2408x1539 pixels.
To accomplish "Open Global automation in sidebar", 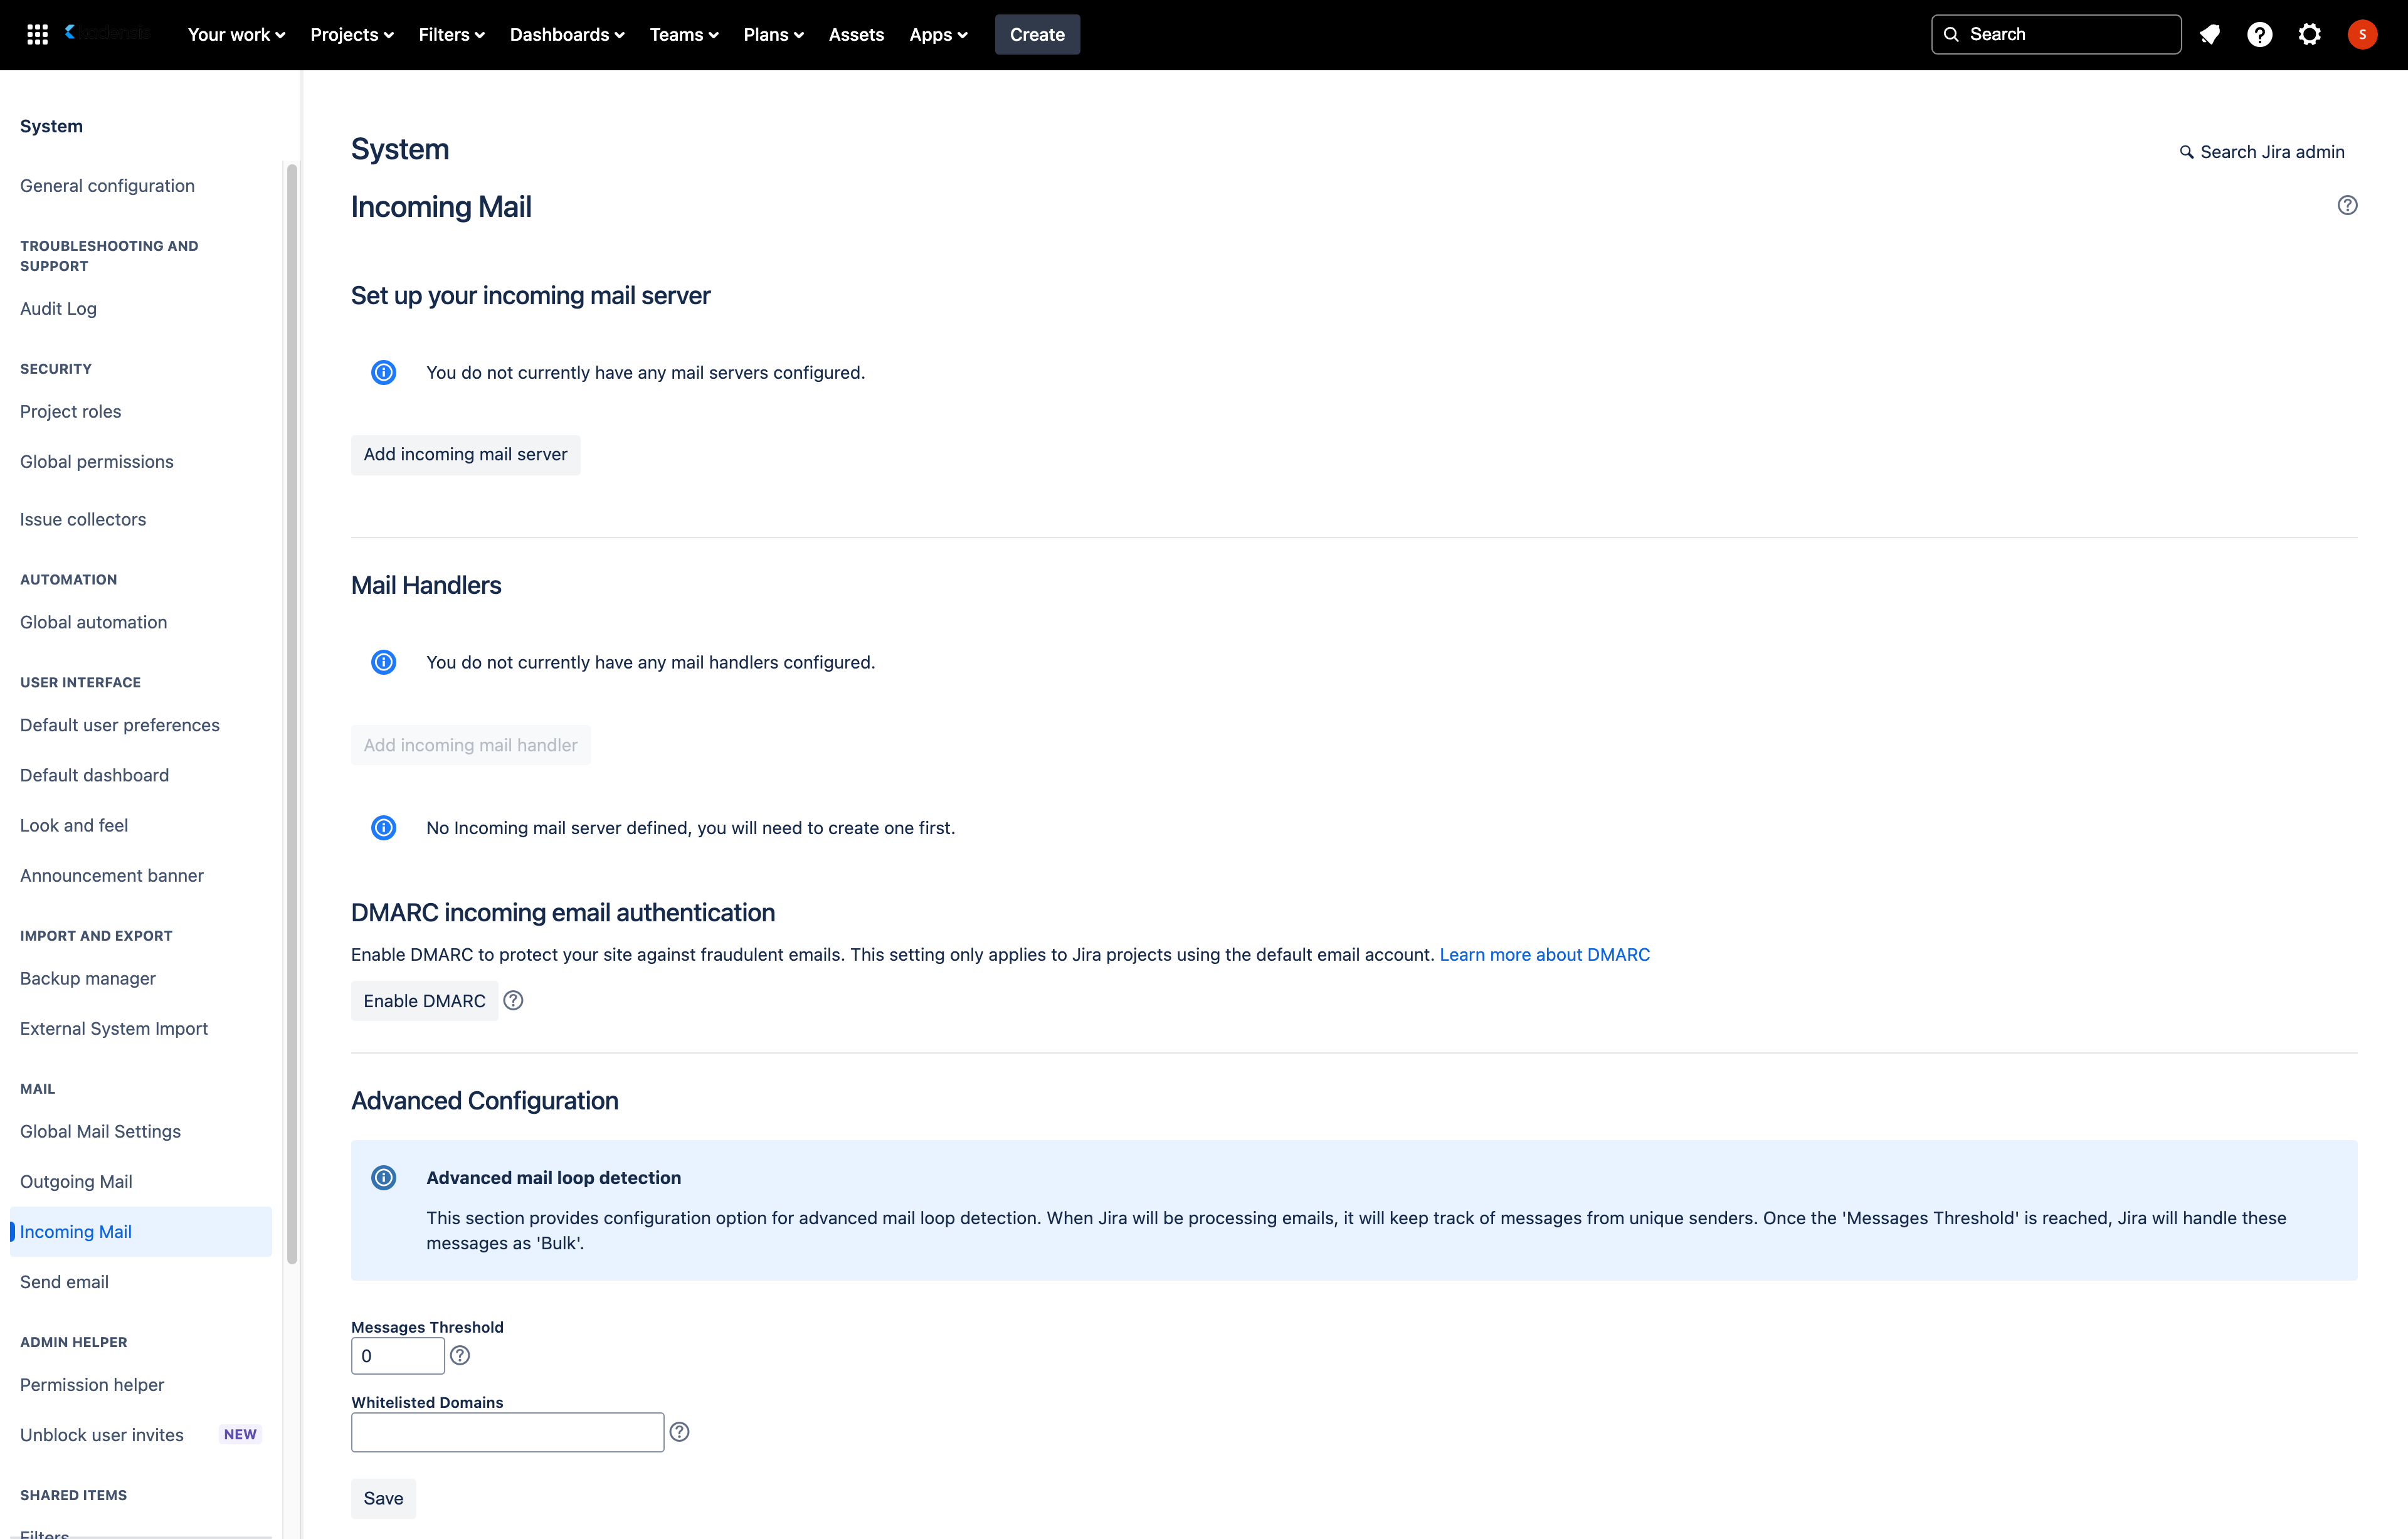I will click(94, 622).
